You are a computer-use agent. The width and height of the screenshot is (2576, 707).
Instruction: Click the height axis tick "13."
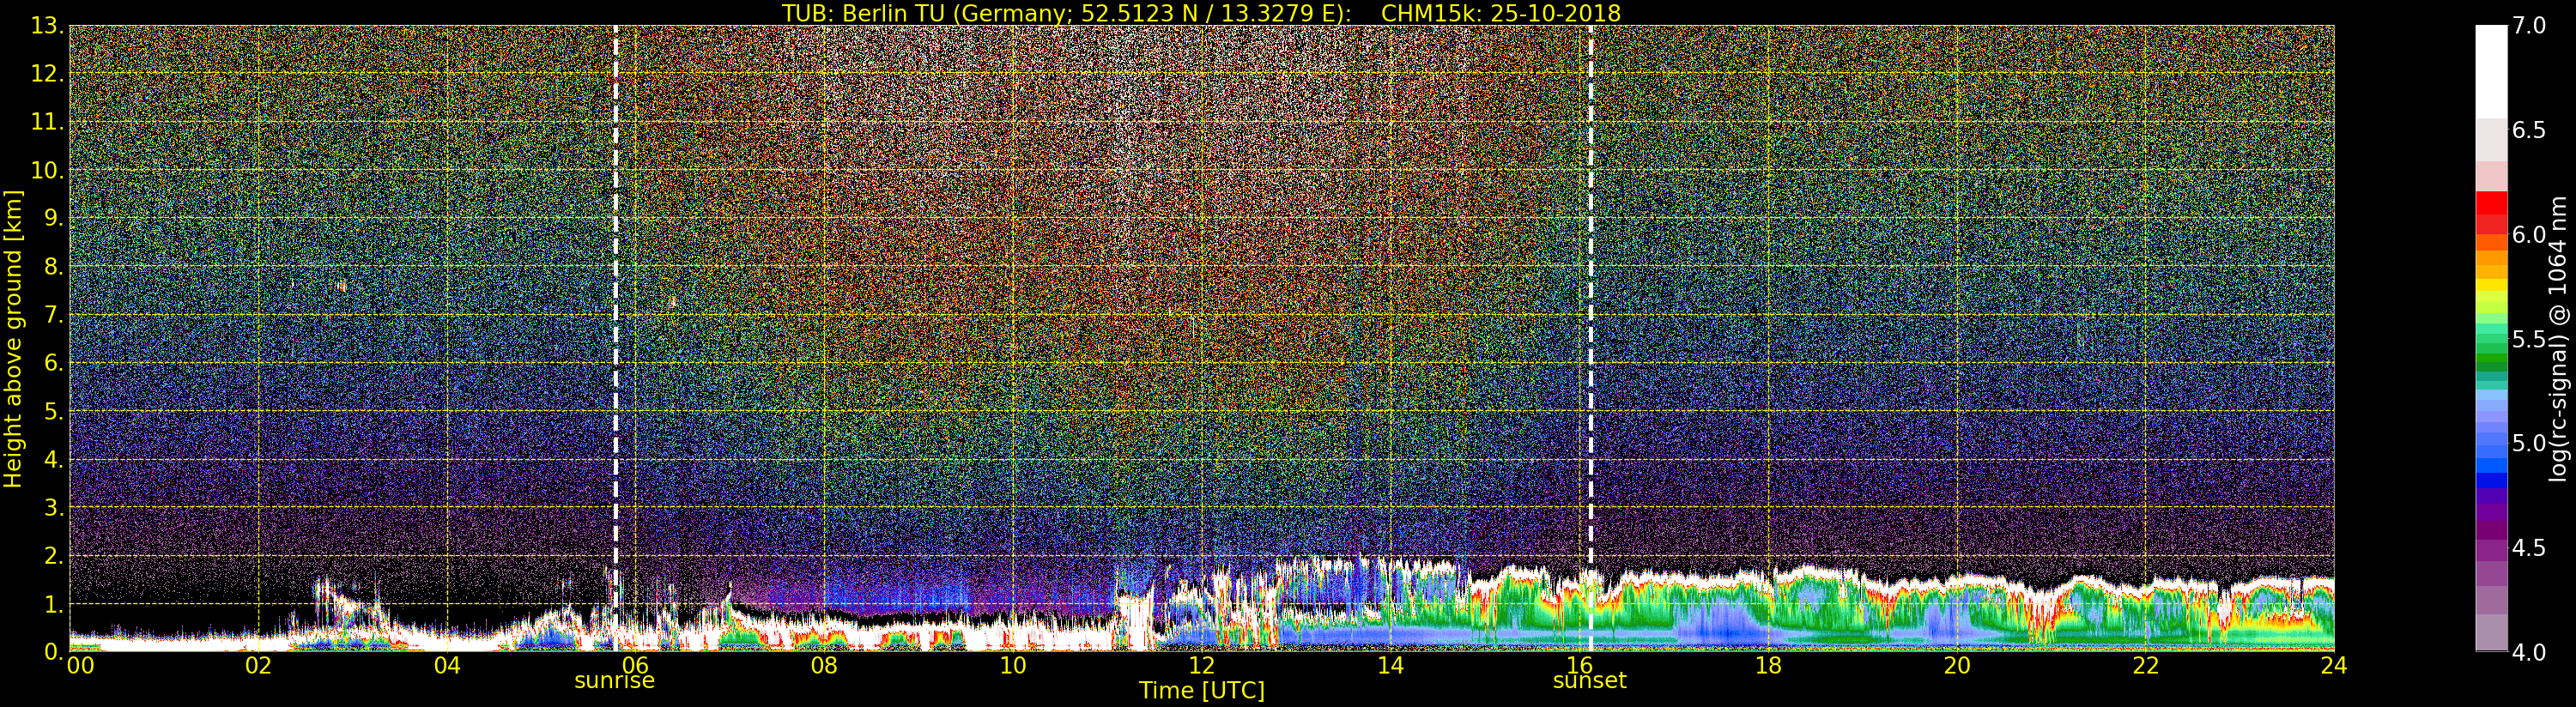click(x=47, y=26)
